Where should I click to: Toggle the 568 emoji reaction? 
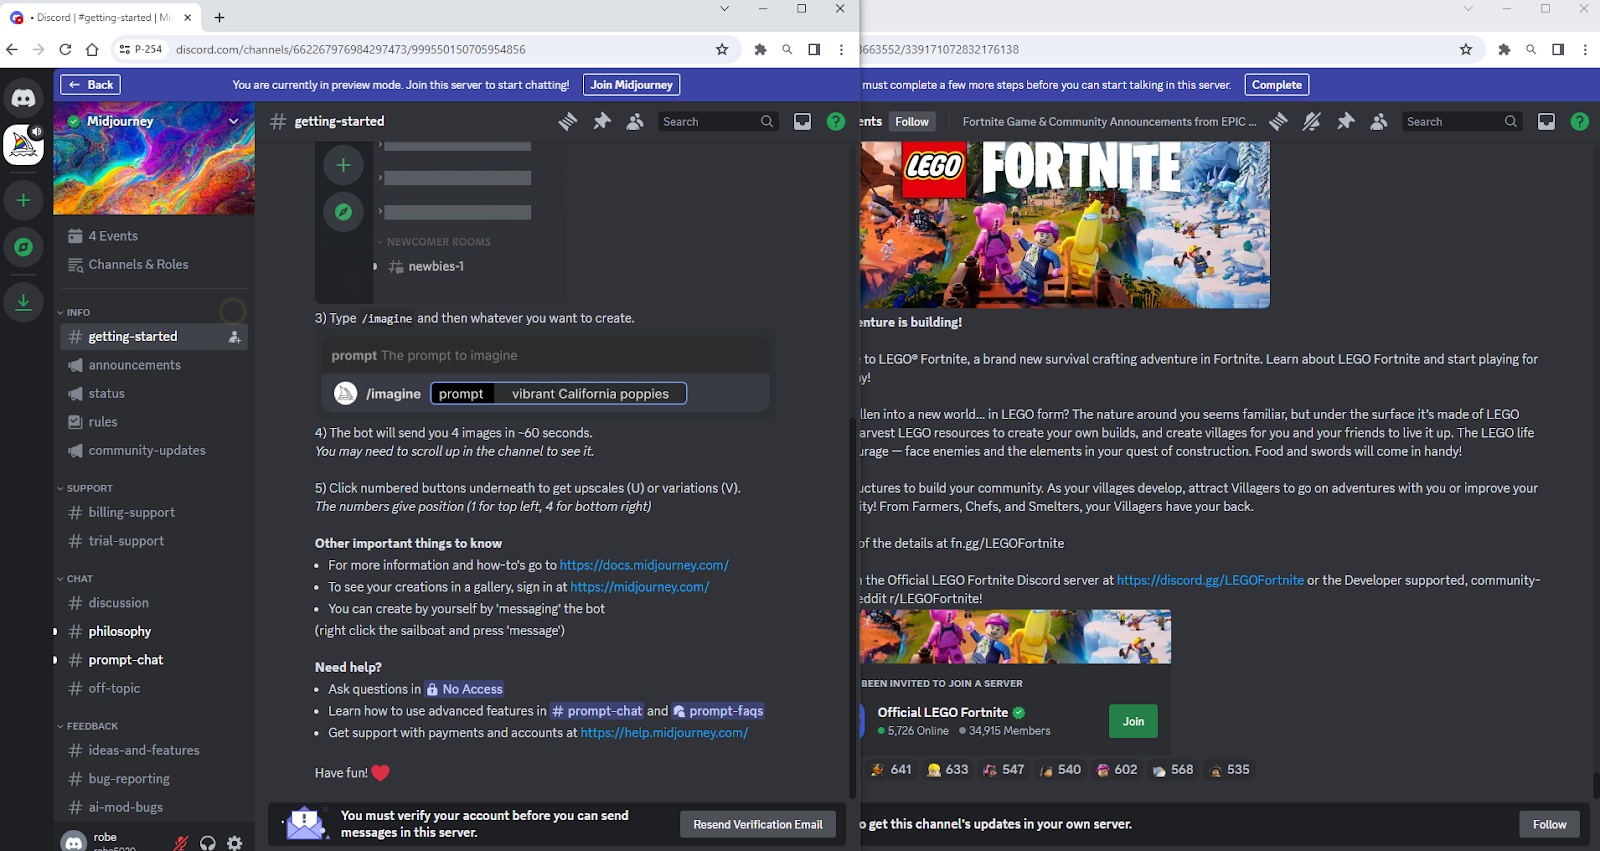1172,770
